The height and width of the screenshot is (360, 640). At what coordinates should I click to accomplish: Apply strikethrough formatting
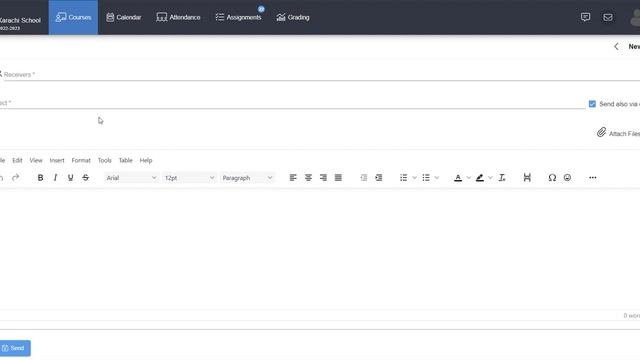point(85,178)
